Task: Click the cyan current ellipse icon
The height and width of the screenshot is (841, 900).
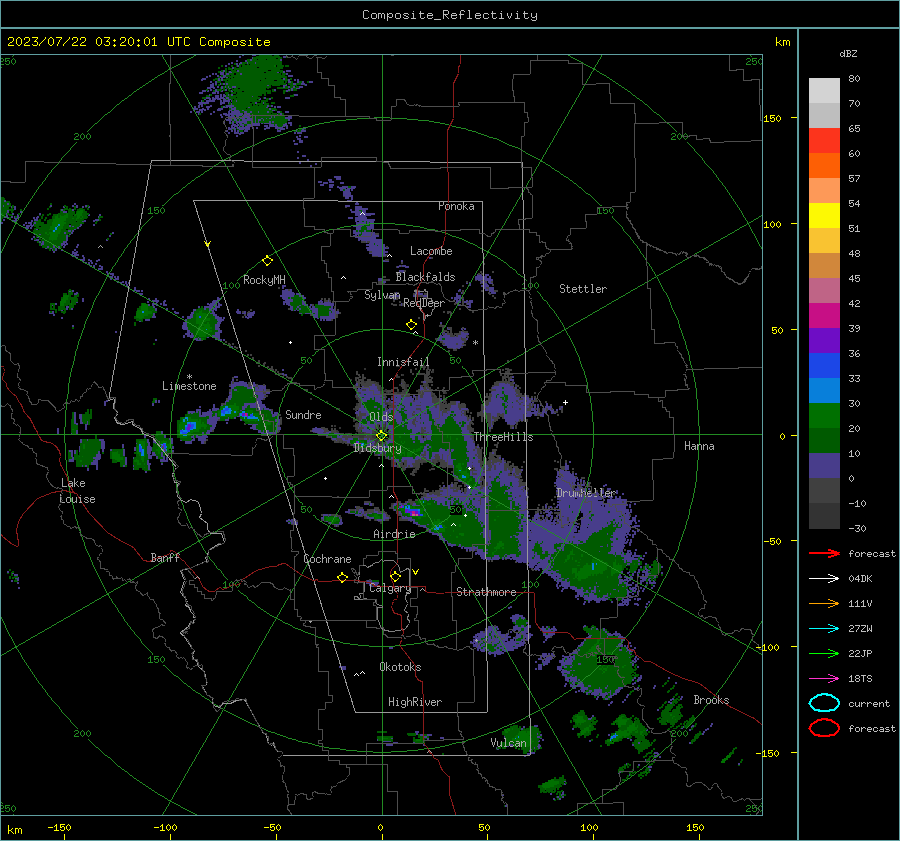Action: coord(824,703)
